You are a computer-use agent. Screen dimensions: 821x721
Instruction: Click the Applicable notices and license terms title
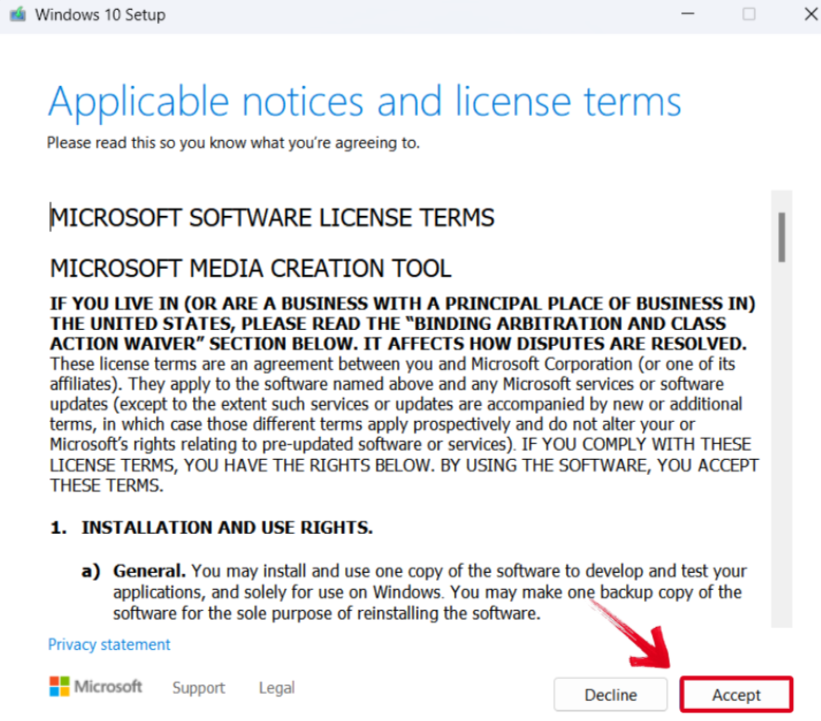tap(364, 102)
